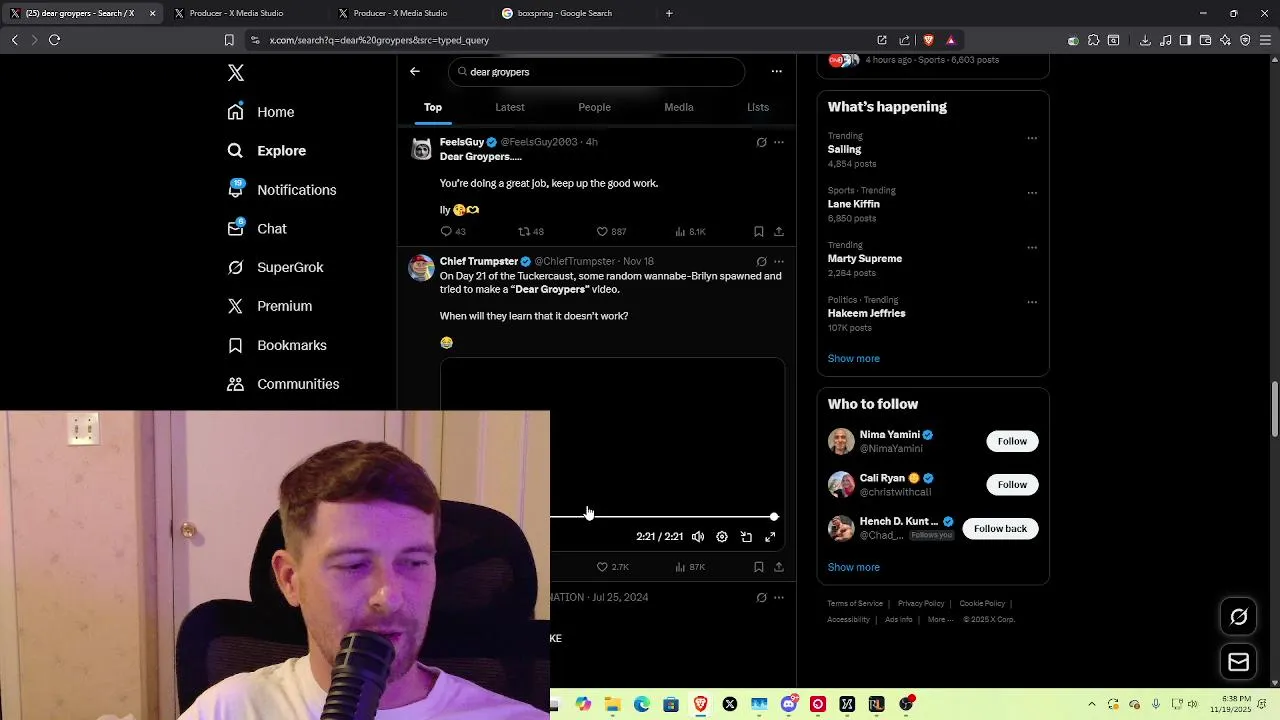The image size is (1280, 720).
Task: Open Notifications in sidebar
Action: coord(282,190)
